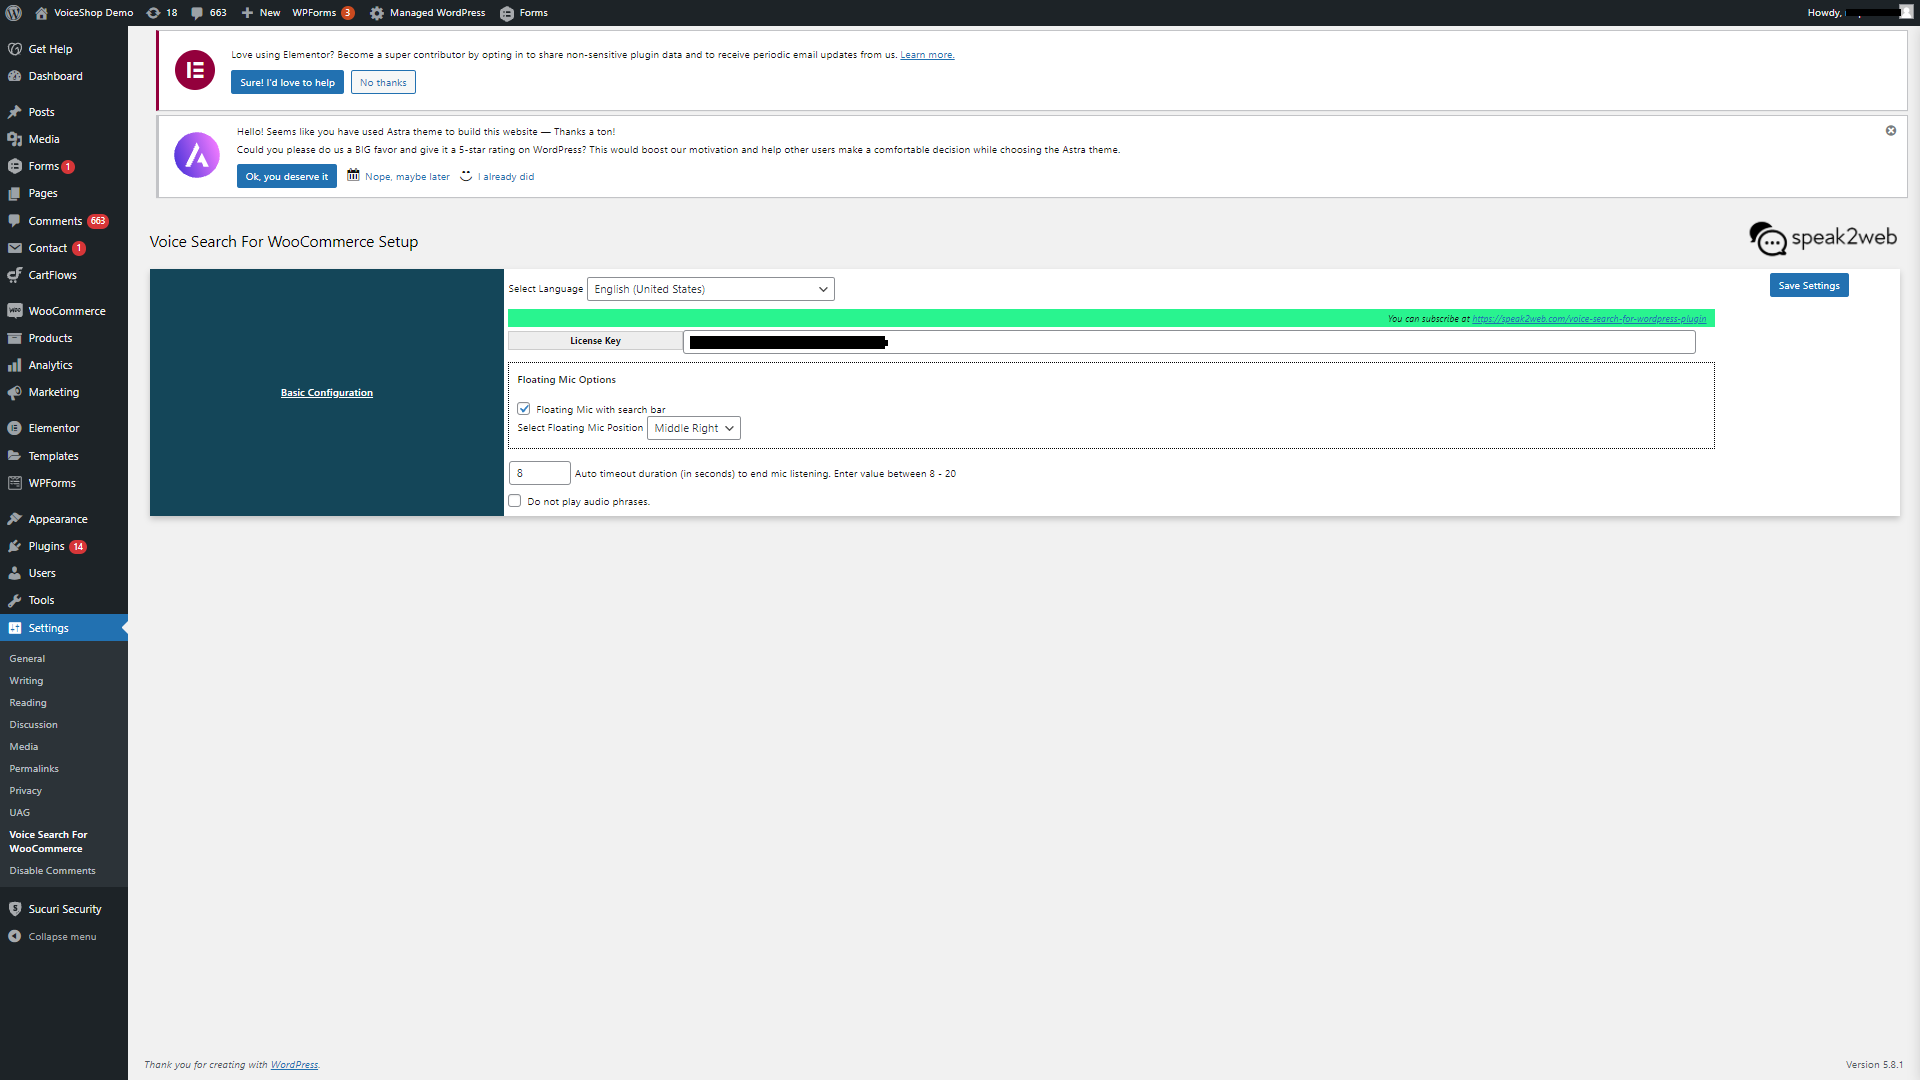The width and height of the screenshot is (1920, 1080).
Task: Open Users in the sidebar
Action: pos(64,573)
